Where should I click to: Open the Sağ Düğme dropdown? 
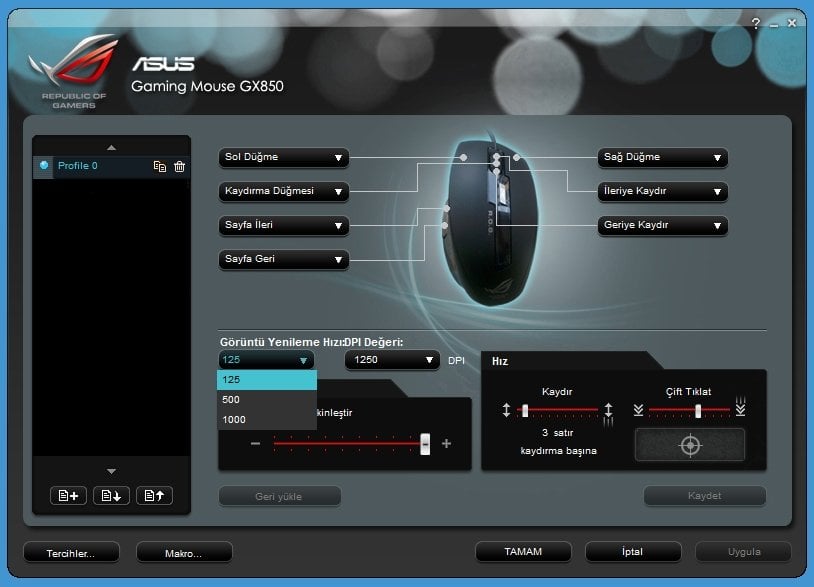tap(662, 157)
